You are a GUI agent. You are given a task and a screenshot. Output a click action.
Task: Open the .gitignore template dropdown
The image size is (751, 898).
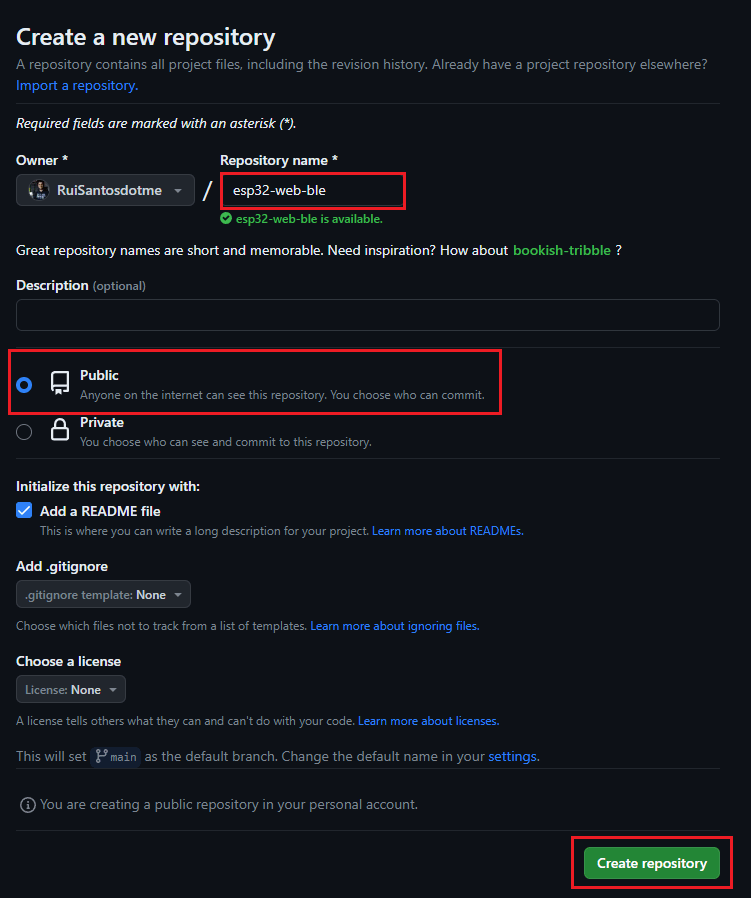(x=103, y=593)
